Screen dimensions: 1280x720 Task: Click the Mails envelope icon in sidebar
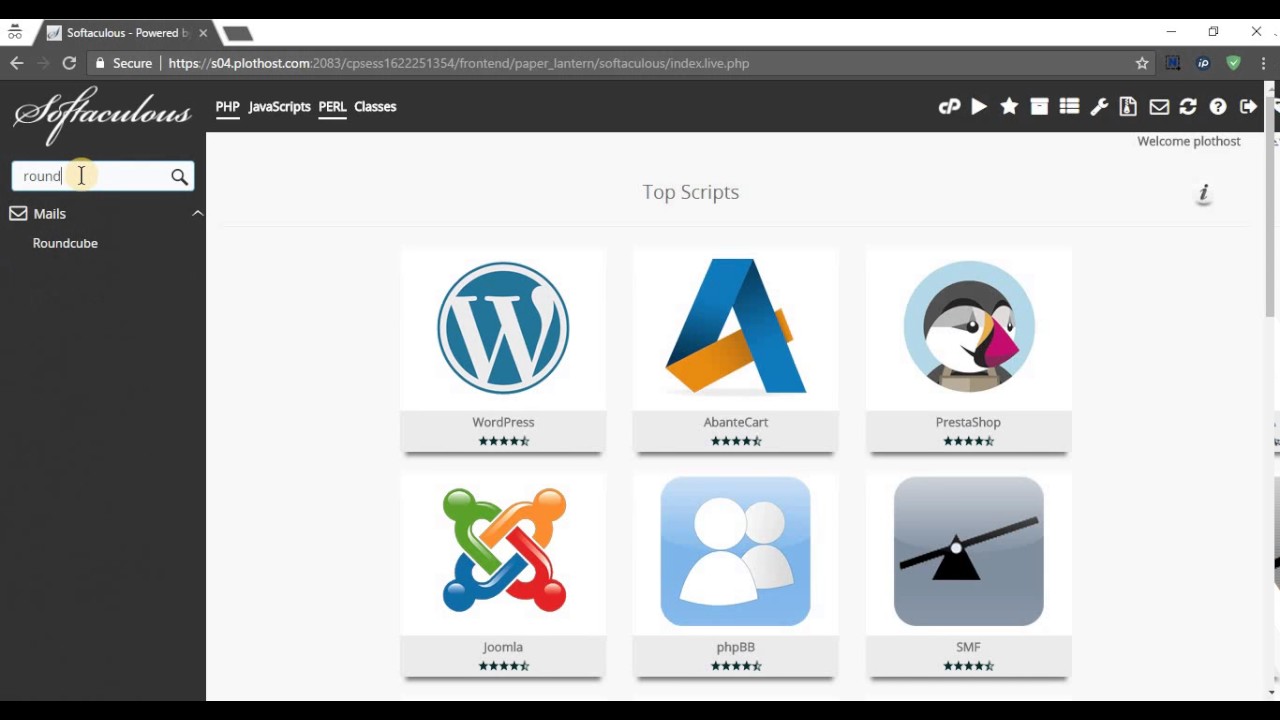coord(18,213)
